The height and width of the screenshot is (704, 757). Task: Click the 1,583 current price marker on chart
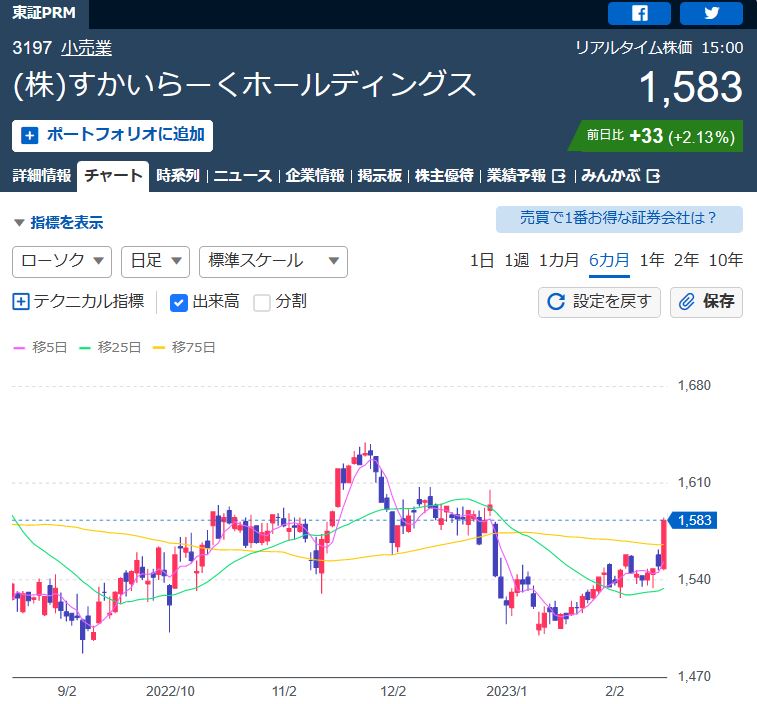click(x=692, y=520)
